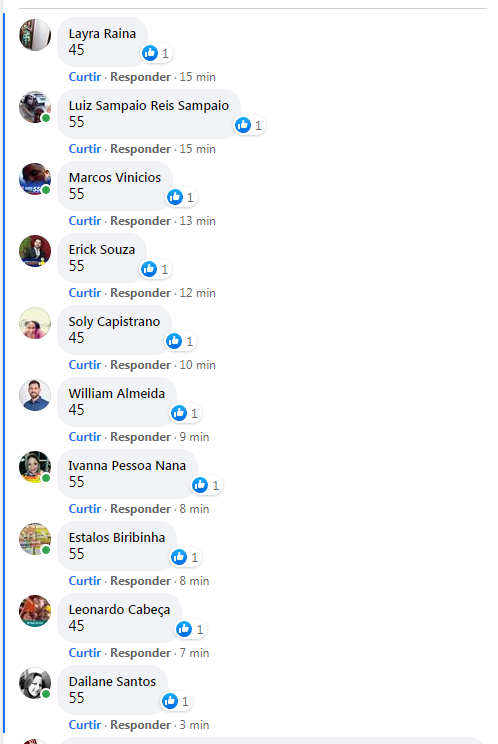Click Responder under Marcos Vinicios' comment
Viewport: 498px width, 744px height.
point(140,221)
